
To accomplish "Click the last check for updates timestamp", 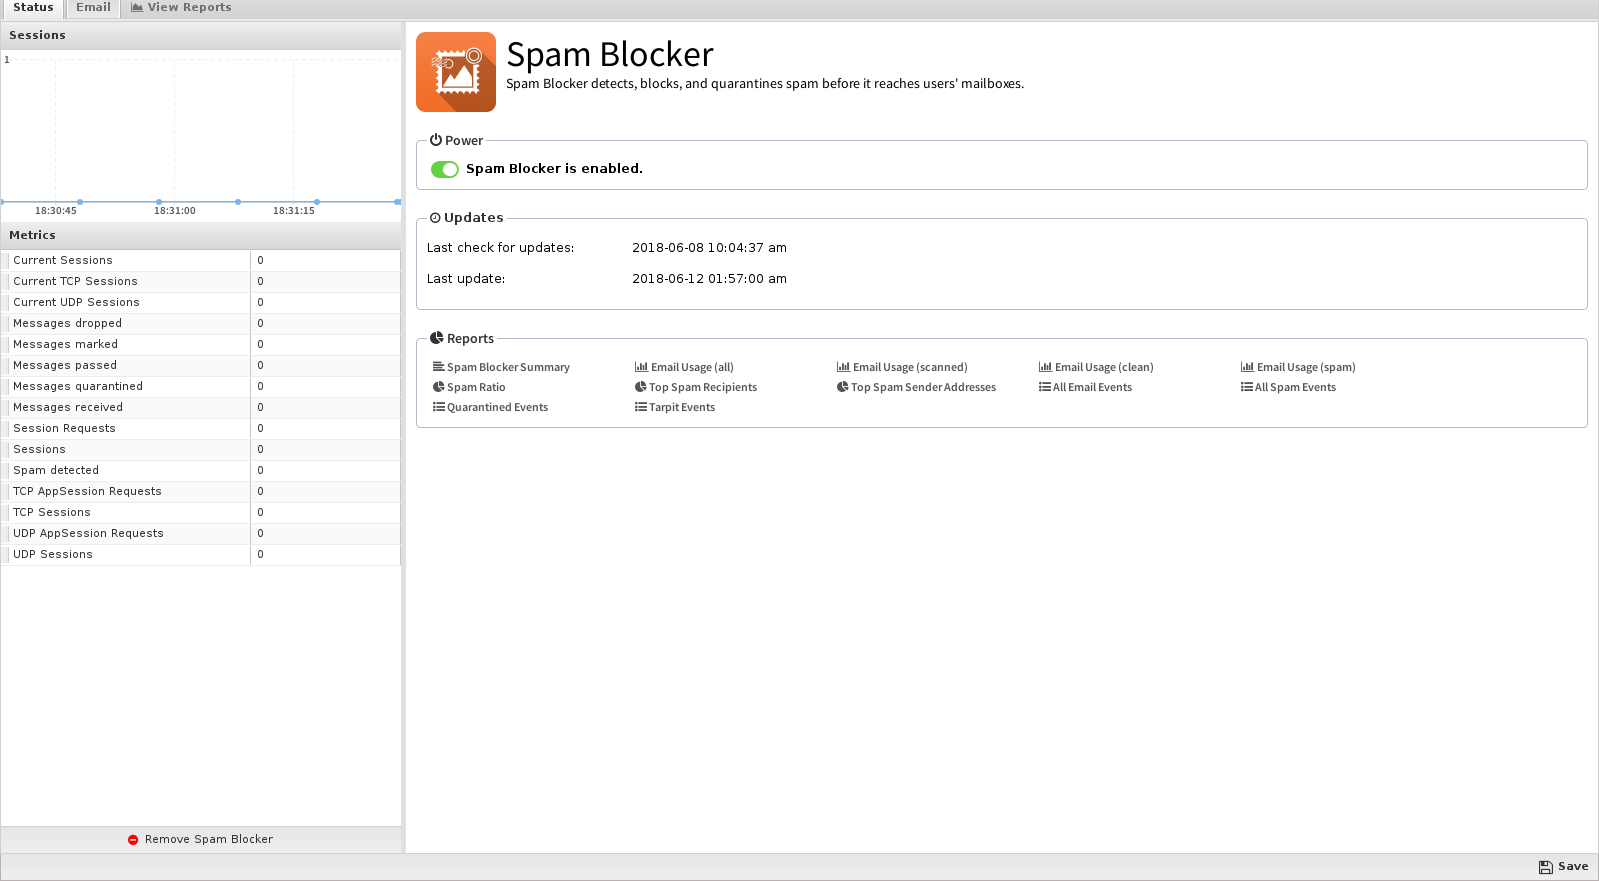I will click(x=709, y=248).
